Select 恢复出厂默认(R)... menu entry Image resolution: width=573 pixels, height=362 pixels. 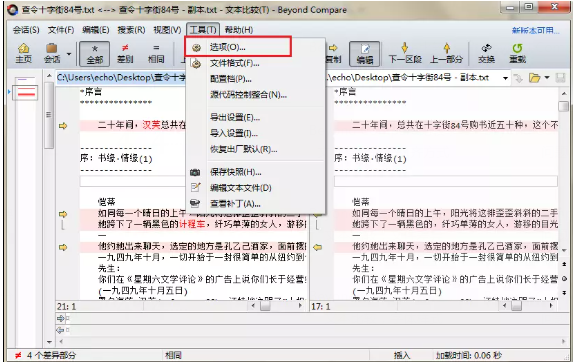coord(255,149)
